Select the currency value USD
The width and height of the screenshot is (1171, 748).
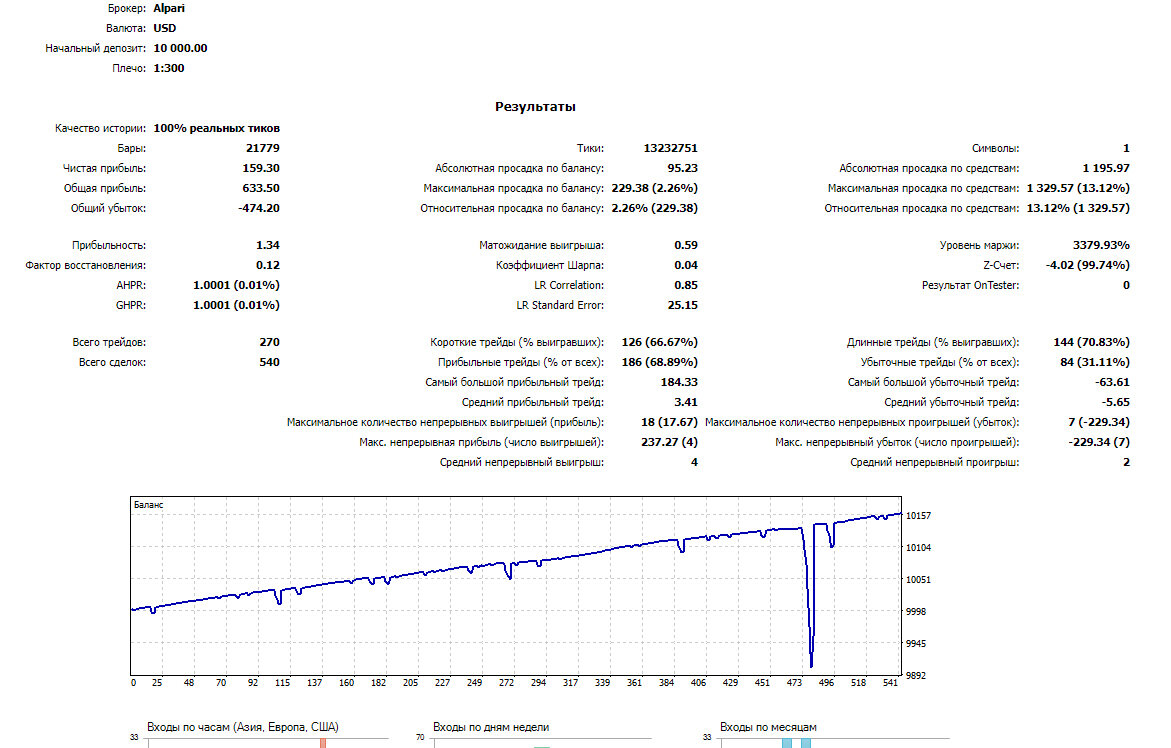tap(164, 28)
